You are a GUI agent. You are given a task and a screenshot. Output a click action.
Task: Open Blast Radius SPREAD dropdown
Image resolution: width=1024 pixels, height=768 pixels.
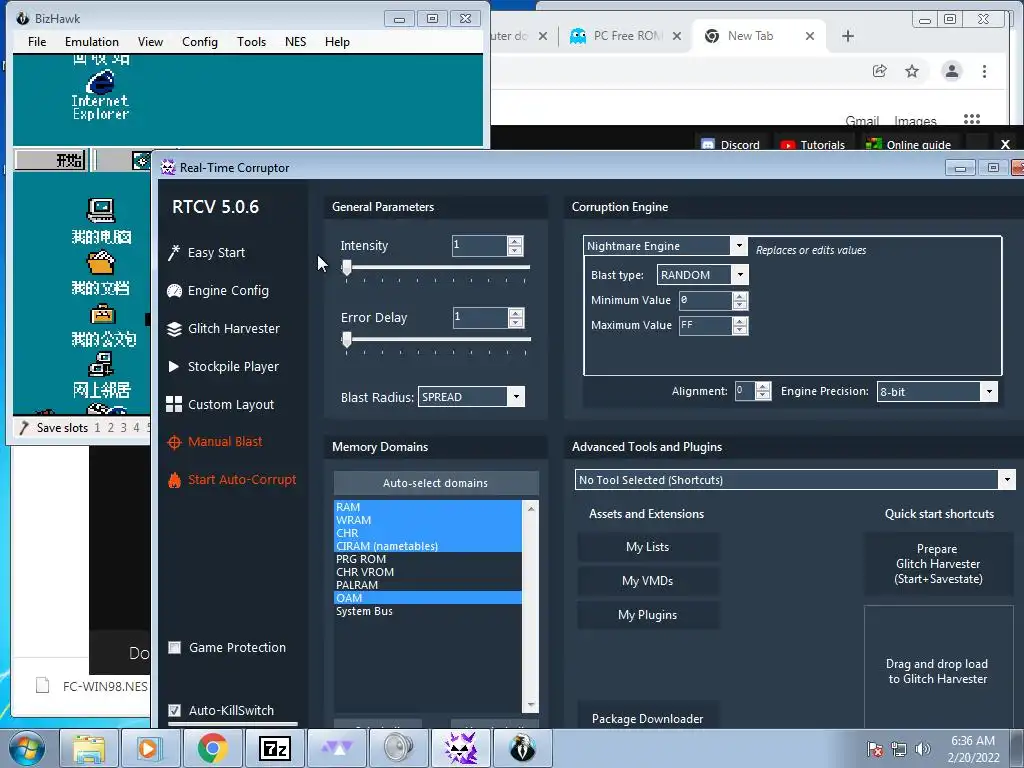coord(516,396)
